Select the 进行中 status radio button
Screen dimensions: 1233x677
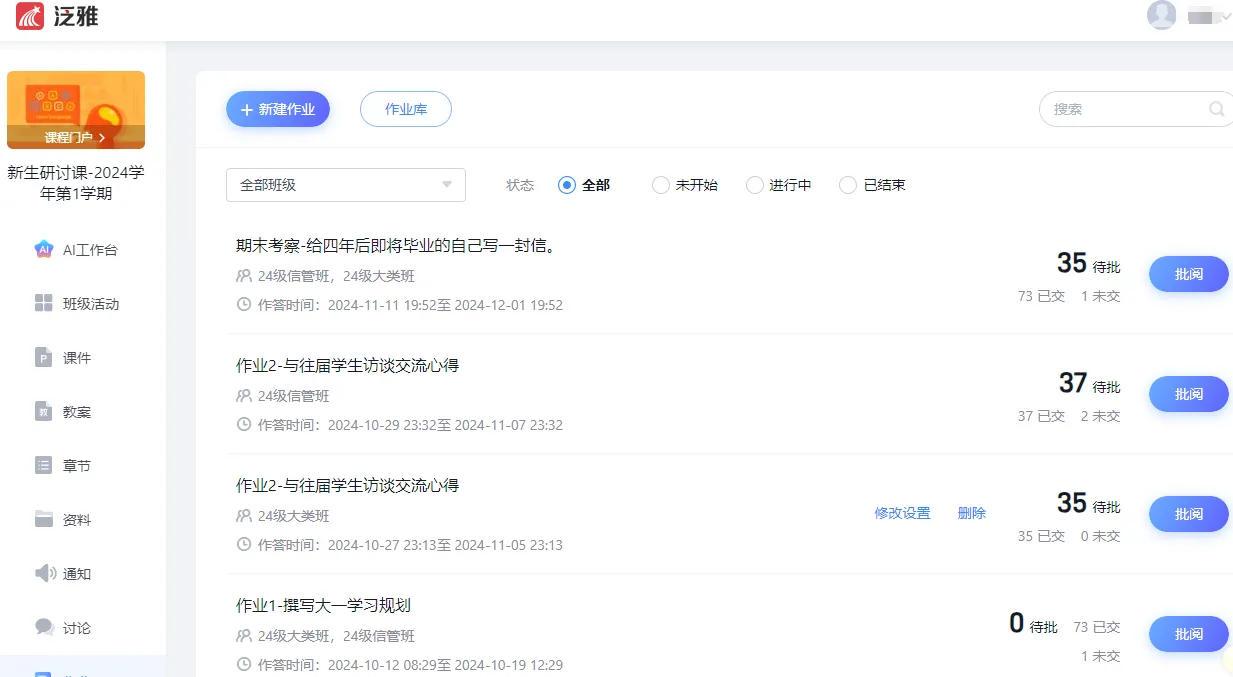pos(755,185)
